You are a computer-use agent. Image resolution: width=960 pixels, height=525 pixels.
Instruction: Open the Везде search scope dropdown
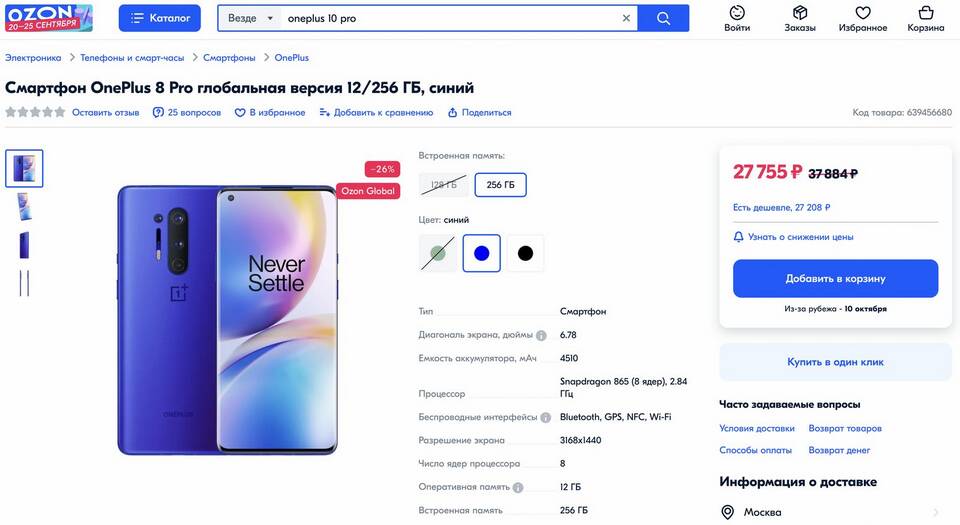pos(250,18)
